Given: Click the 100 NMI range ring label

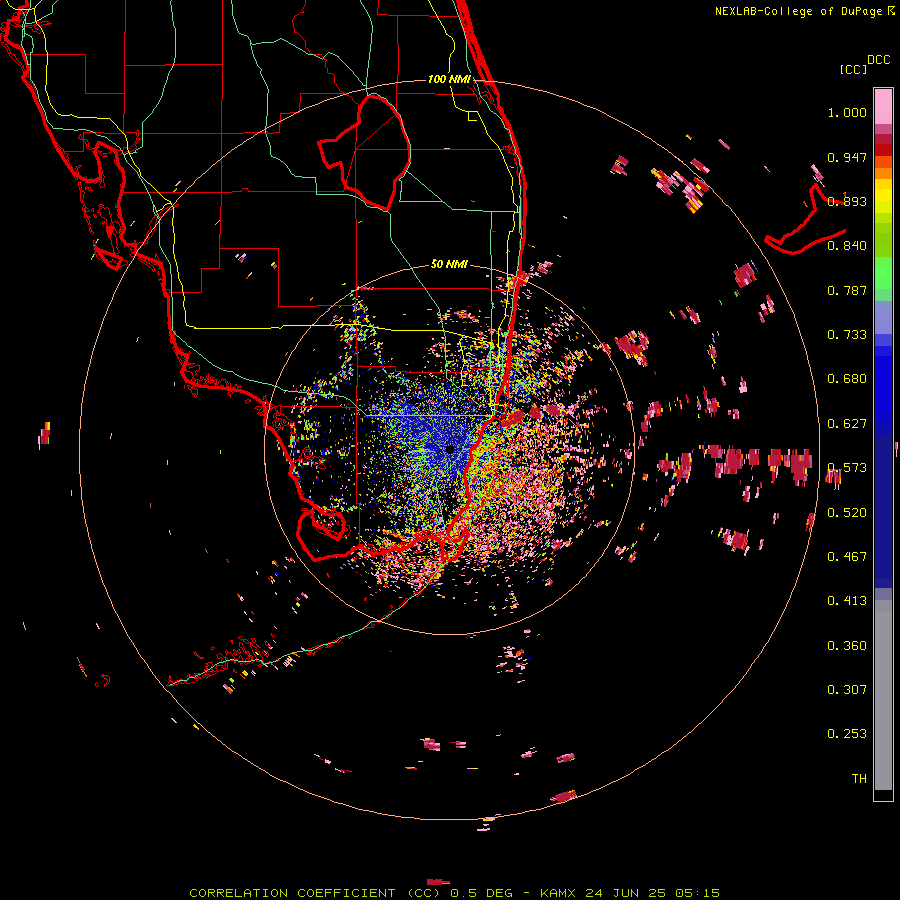Looking at the screenshot, I should click(449, 79).
